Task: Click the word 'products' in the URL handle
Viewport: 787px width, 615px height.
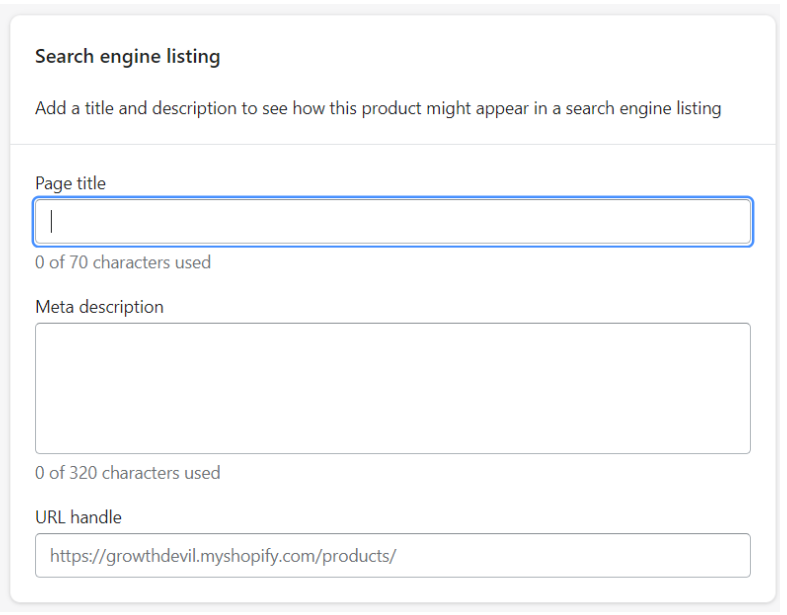Action: pyautogui.click(x=355, y=556)
